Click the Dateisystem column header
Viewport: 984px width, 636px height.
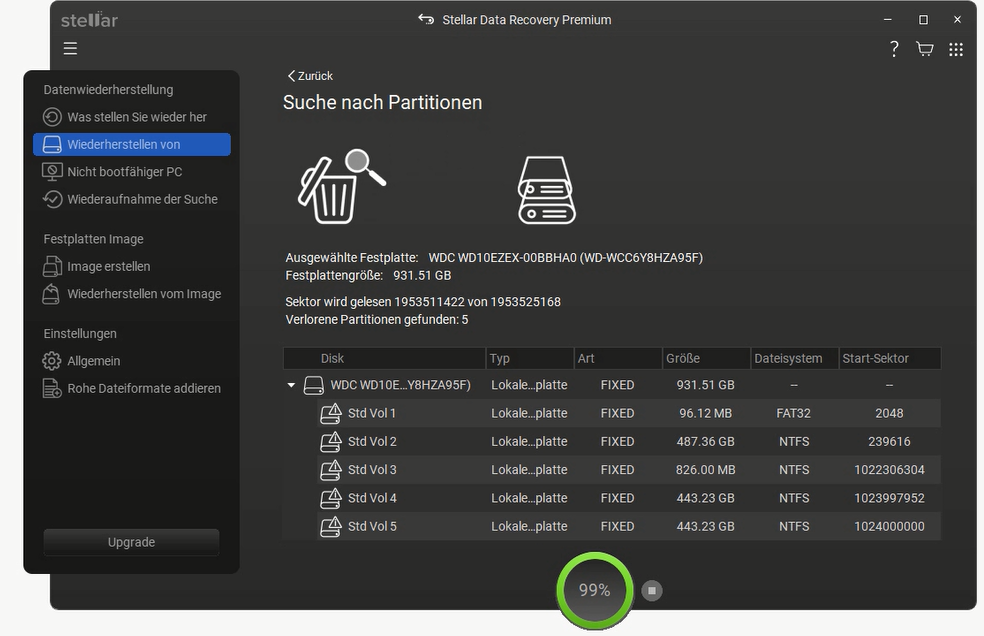(794, 358)
